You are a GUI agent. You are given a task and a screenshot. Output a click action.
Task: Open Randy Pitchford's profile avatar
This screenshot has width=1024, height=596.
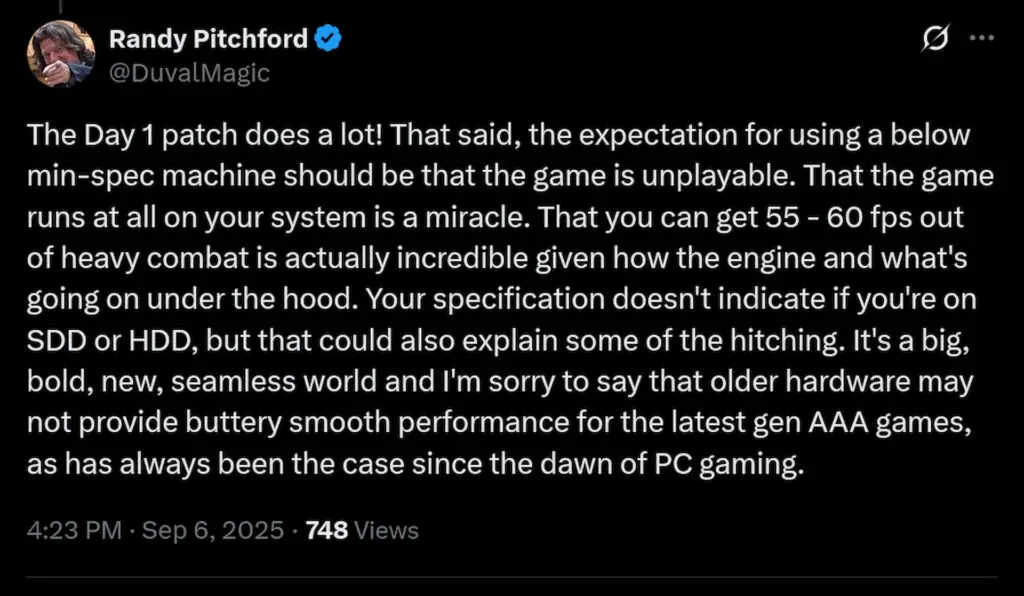click(61, 53)
